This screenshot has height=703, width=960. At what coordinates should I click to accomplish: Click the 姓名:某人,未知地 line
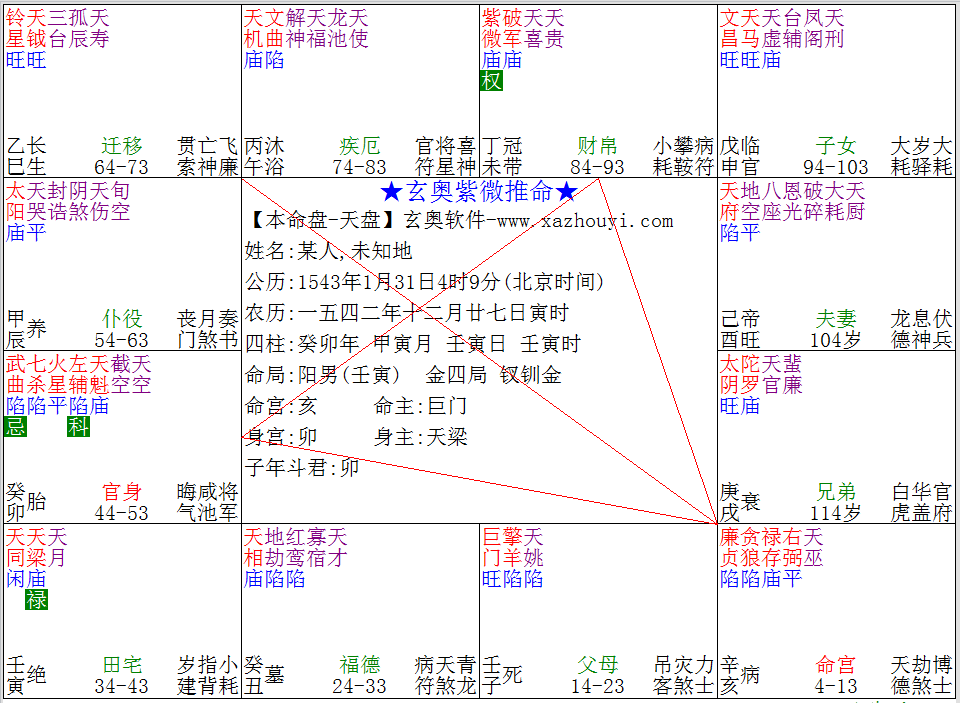[329, 250]
